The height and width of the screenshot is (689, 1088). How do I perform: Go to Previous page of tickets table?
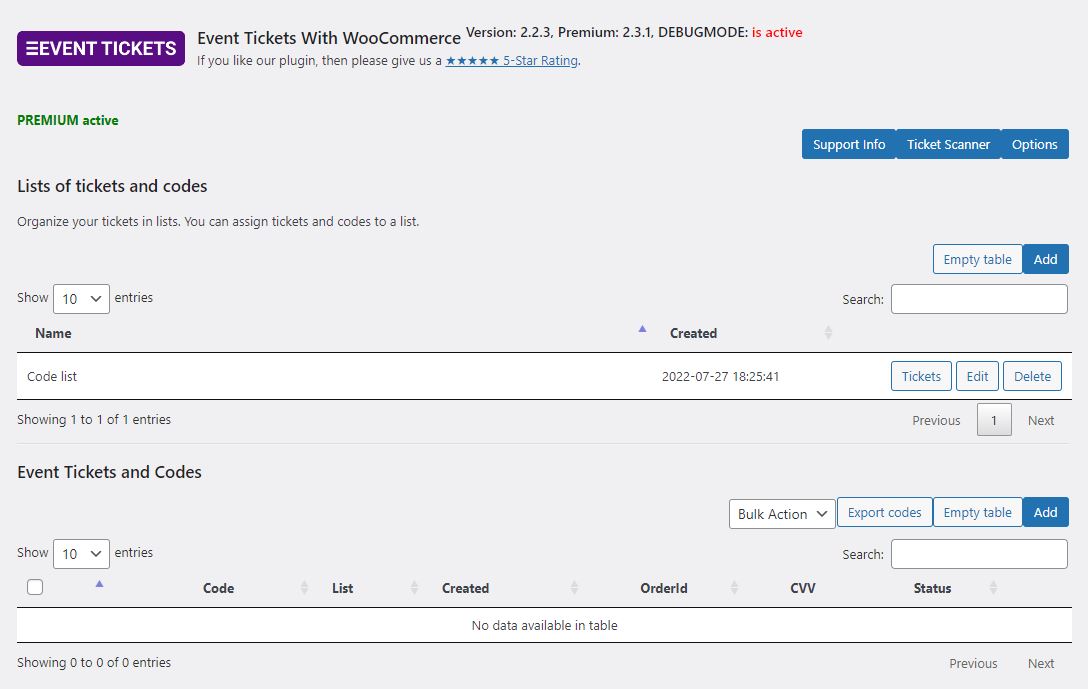tap(973, 663)
